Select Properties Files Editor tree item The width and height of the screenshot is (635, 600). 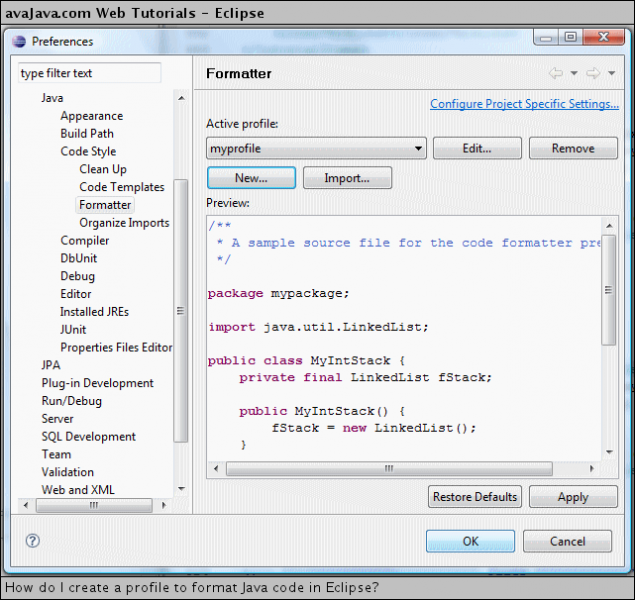coord(116,347)
